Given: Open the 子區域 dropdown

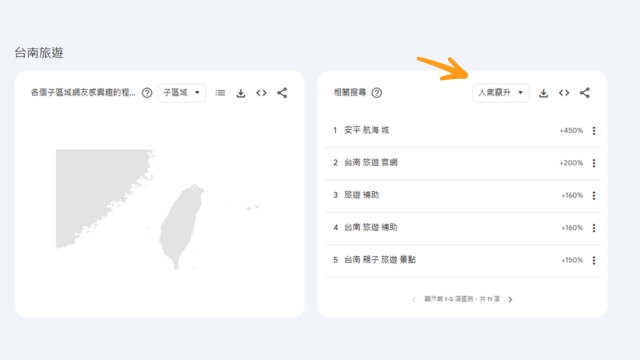Looking at the screenshot, I should click(x=182, y=93).
